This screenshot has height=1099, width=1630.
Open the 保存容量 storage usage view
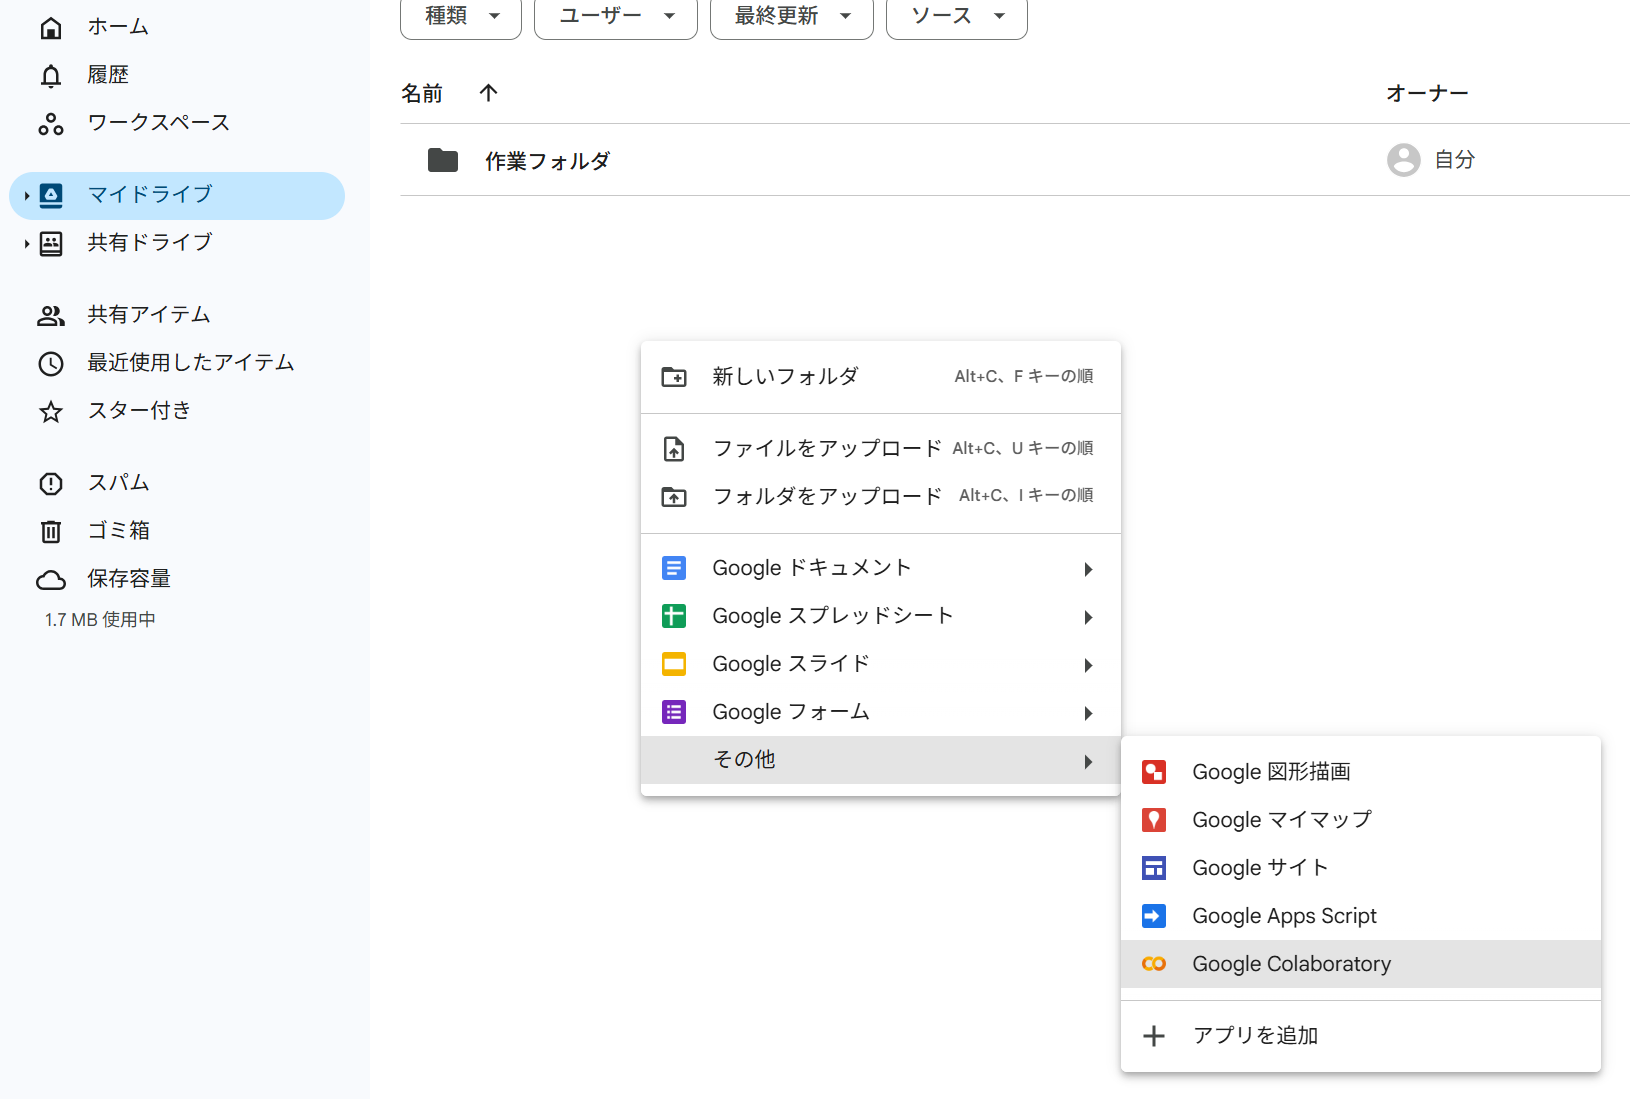pyautogui.click(x=127, y=578)
